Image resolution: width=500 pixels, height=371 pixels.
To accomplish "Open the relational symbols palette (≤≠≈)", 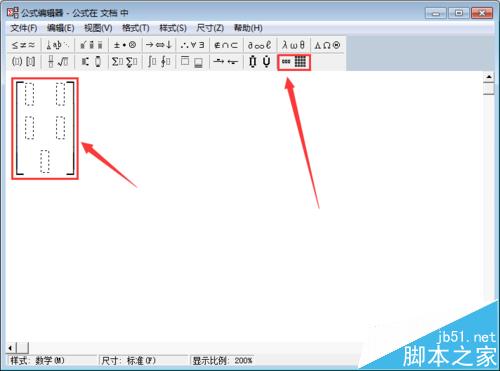I will [24, 45].
